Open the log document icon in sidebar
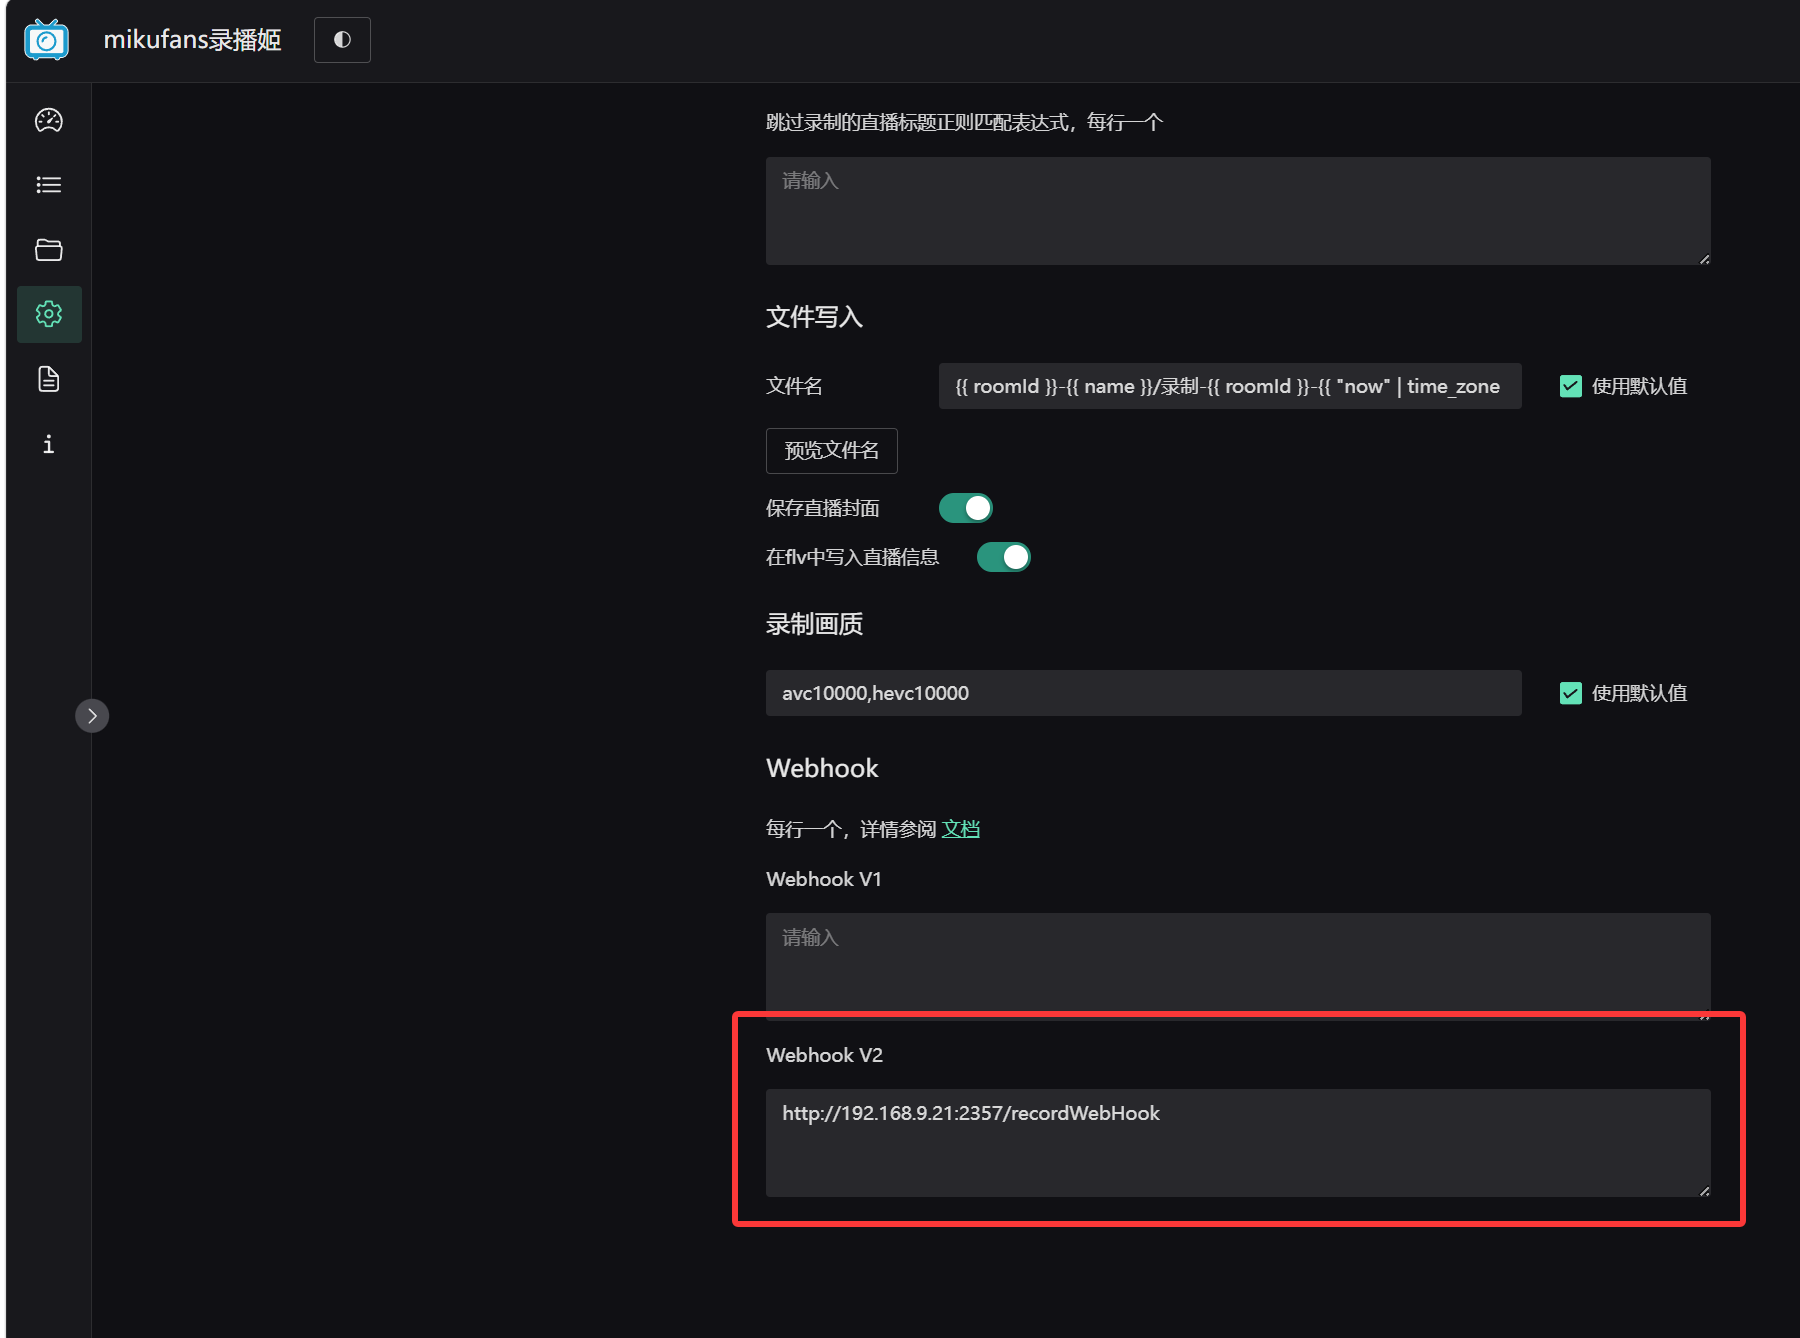Screen dimensions: 1800x1338 49,379
